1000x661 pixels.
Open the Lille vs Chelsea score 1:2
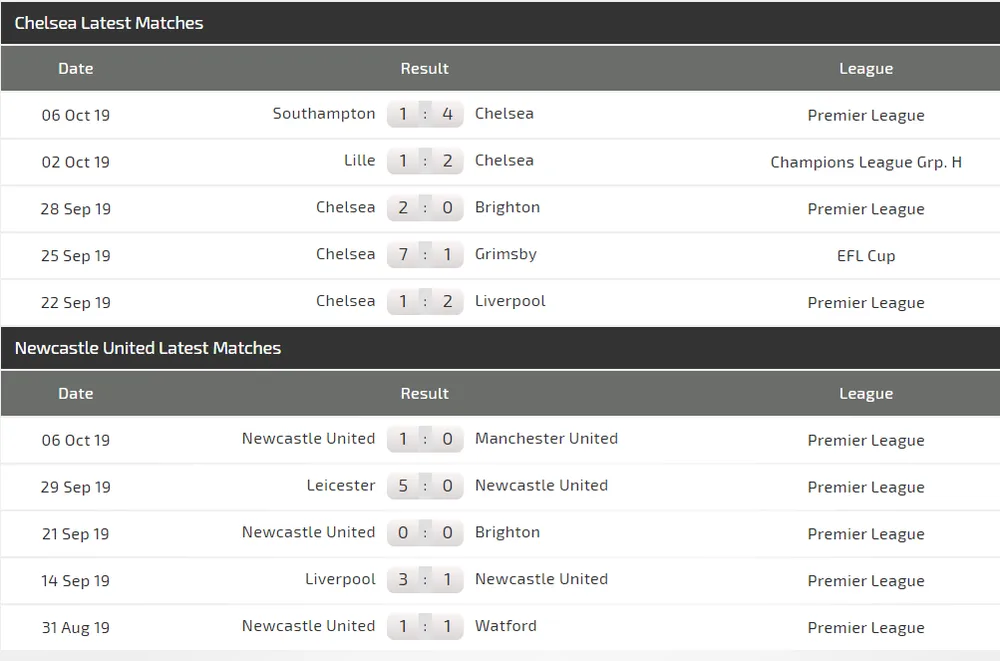[x=425, y=161]
